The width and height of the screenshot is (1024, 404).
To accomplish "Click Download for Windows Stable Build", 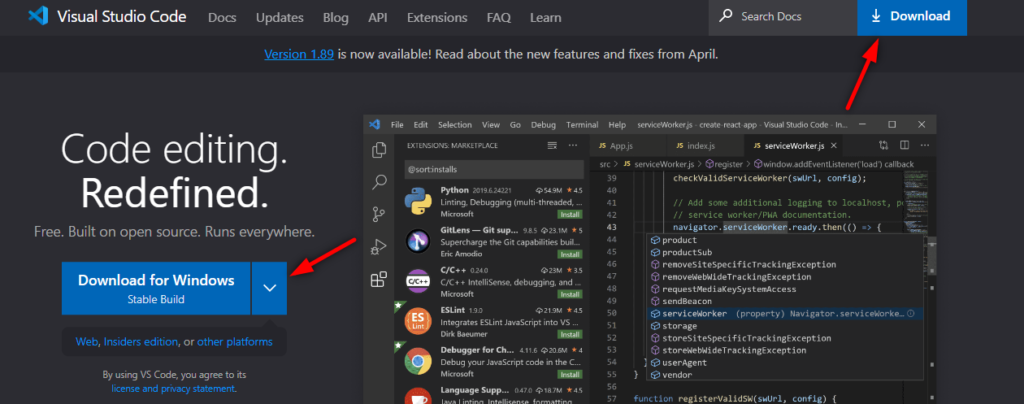I will (156, 288).
